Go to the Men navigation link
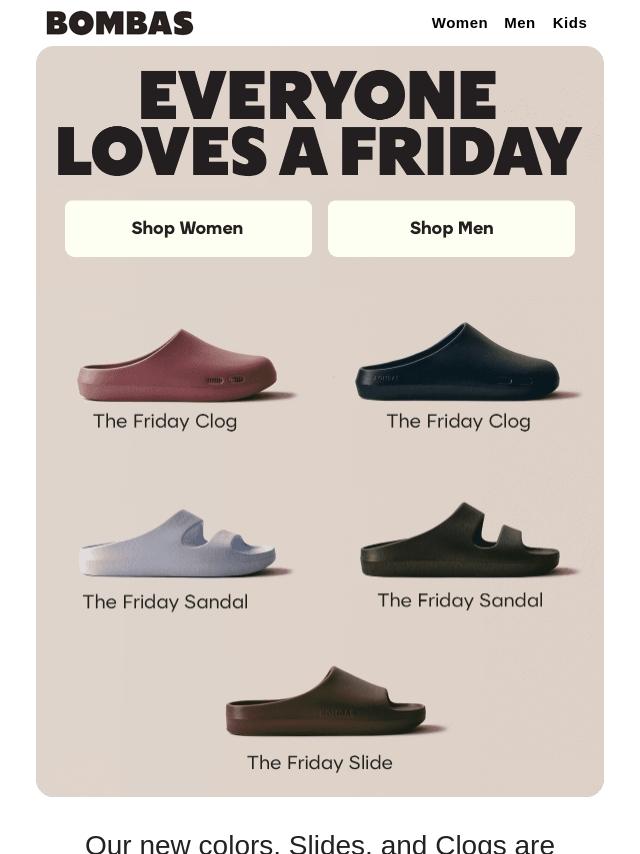Screen dimensions: 640x854 (519, 23)
